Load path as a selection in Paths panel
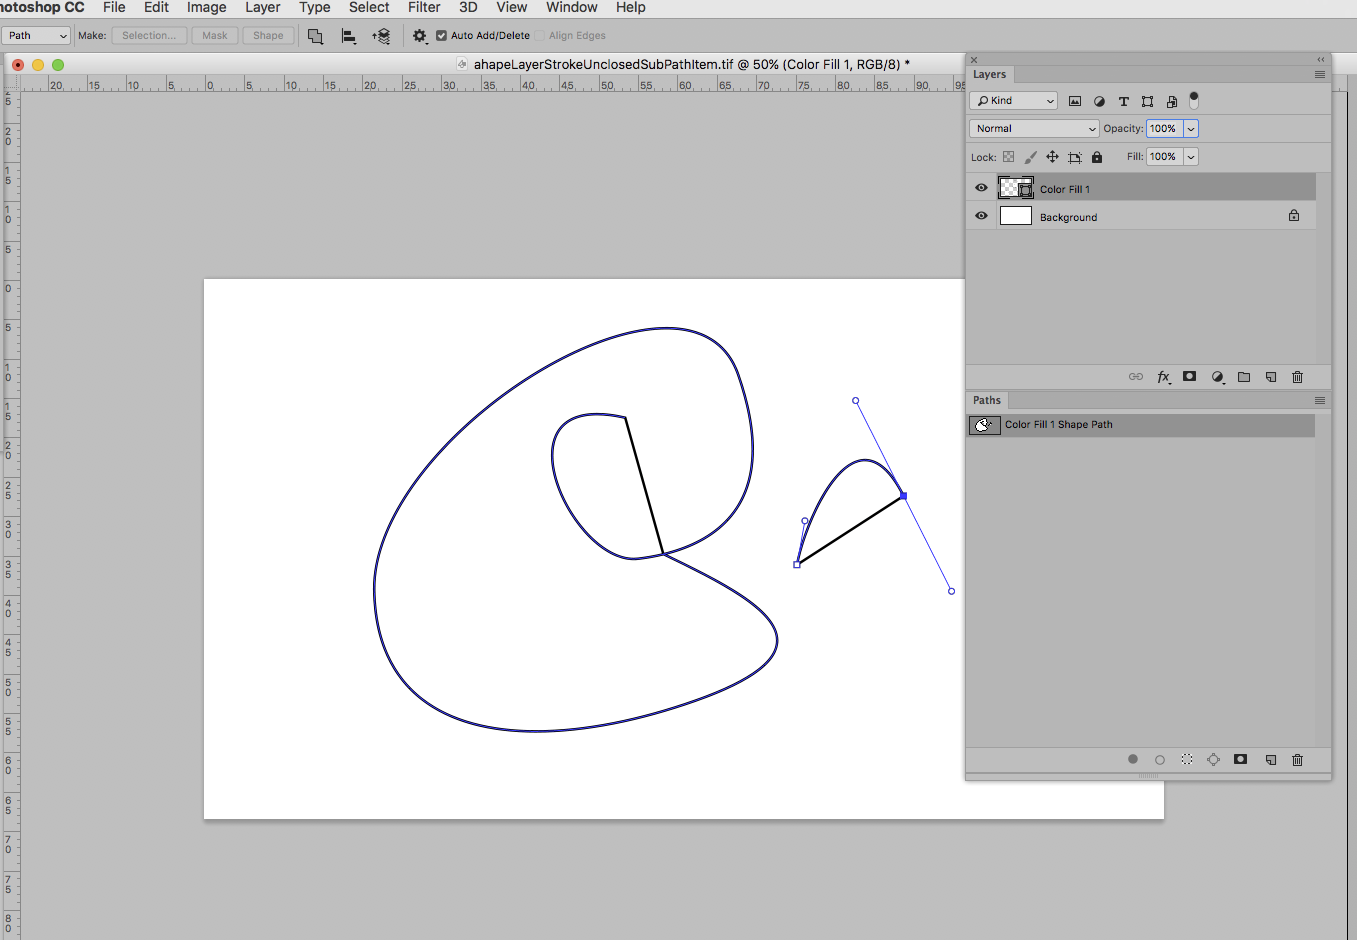 (x=1186, y=759)
